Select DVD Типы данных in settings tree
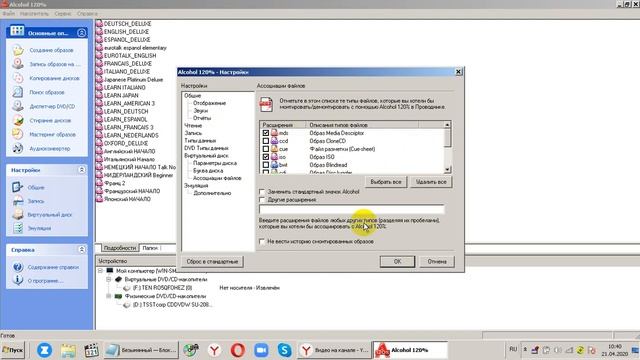Viewport: 640px width, 360px height. (x=206, y=148)
